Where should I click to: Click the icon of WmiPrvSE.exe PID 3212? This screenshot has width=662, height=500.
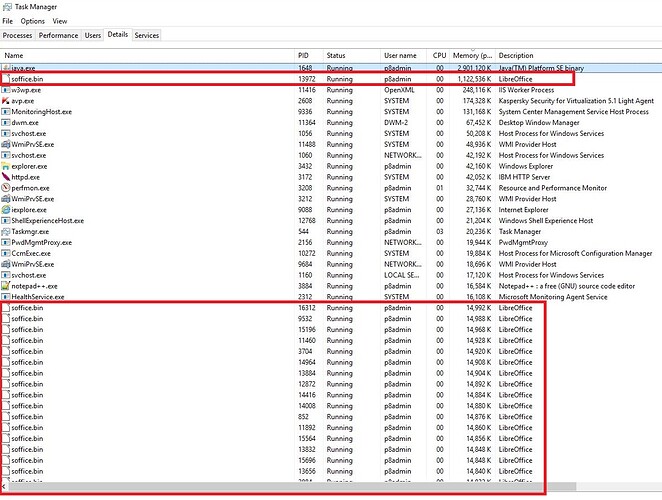coord(5,199)
